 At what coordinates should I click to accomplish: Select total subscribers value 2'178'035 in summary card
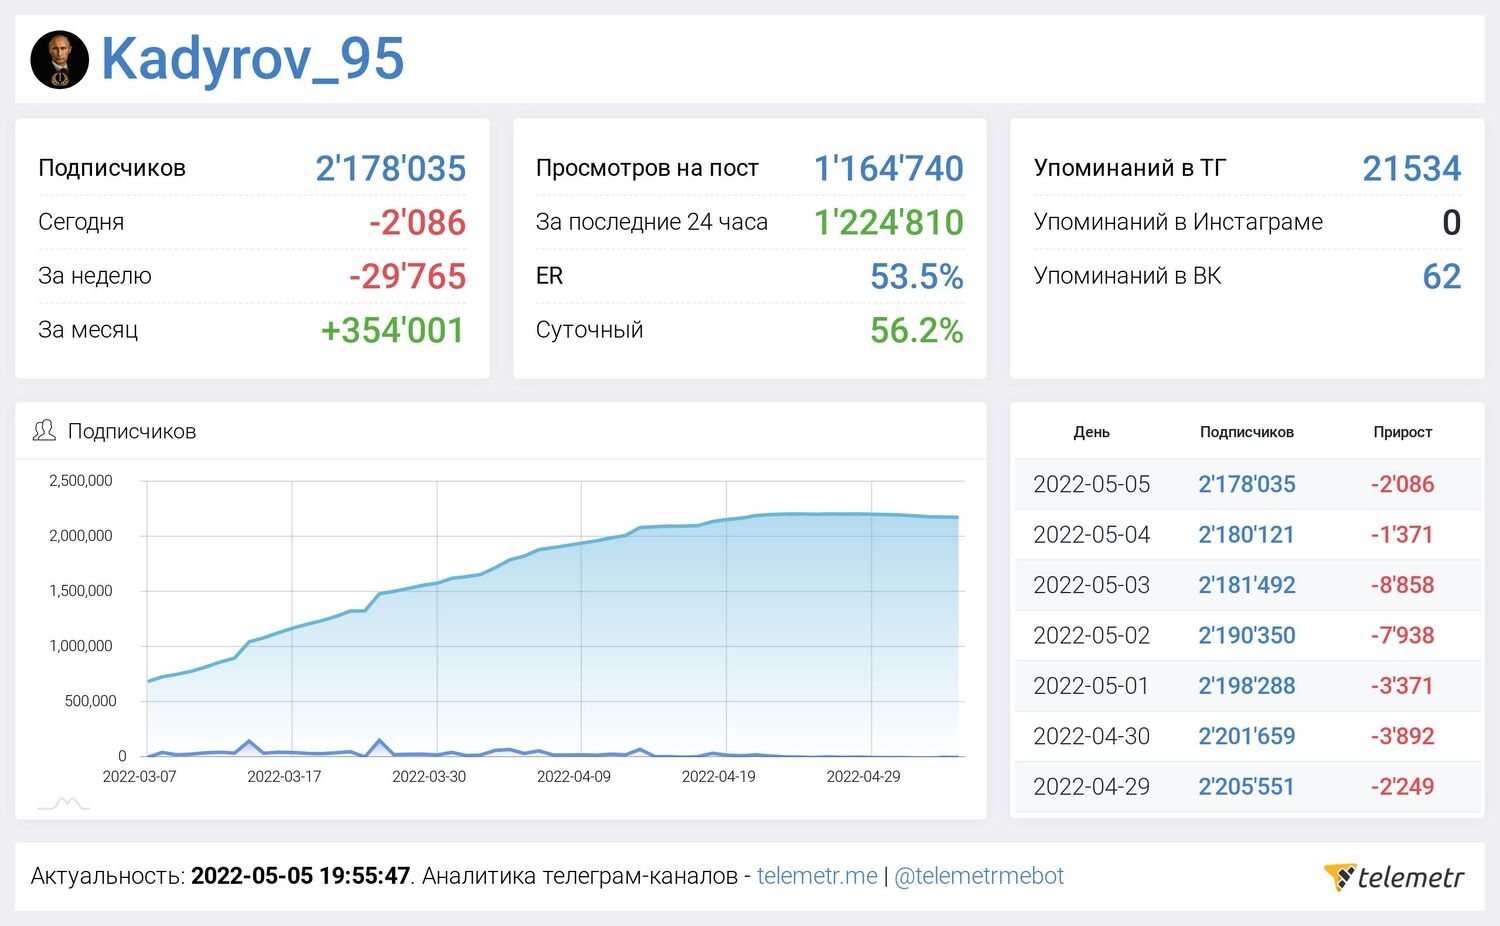(x=391, y=168)
